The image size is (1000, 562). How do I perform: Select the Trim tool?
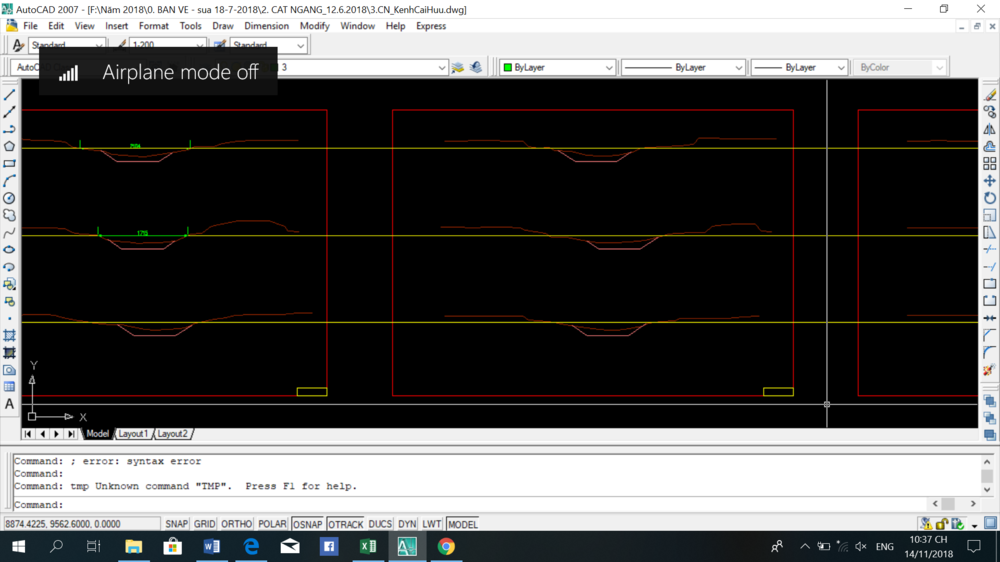990,250
